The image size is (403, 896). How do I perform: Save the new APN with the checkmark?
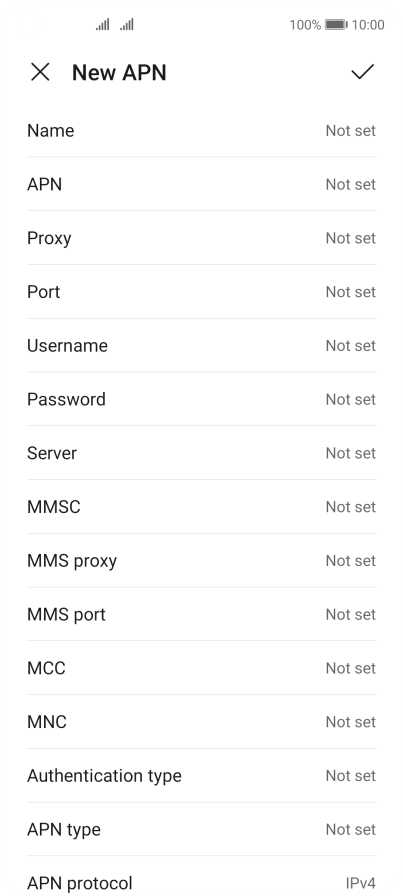click(x=362, y=72)
